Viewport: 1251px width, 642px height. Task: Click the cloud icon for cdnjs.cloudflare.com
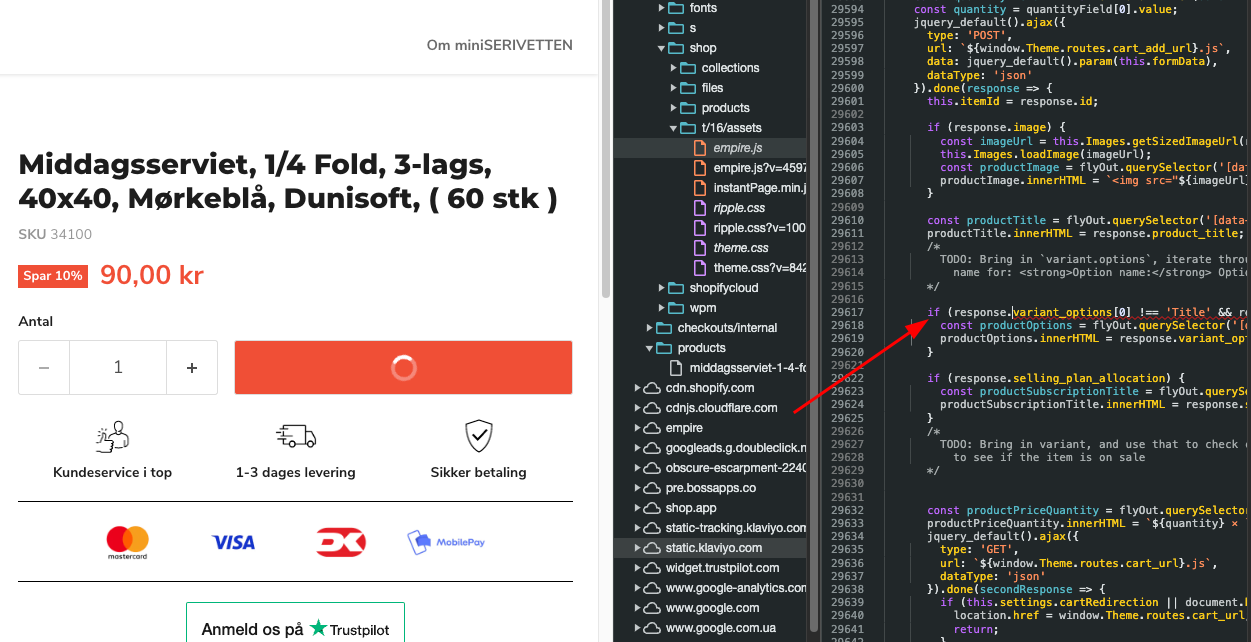(652, 408)
